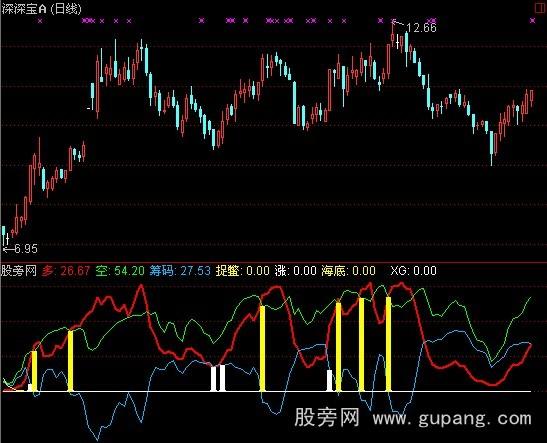Click the small red box icon at top-right corner
This screenshot has width=547, height=443.
point(540,8)
